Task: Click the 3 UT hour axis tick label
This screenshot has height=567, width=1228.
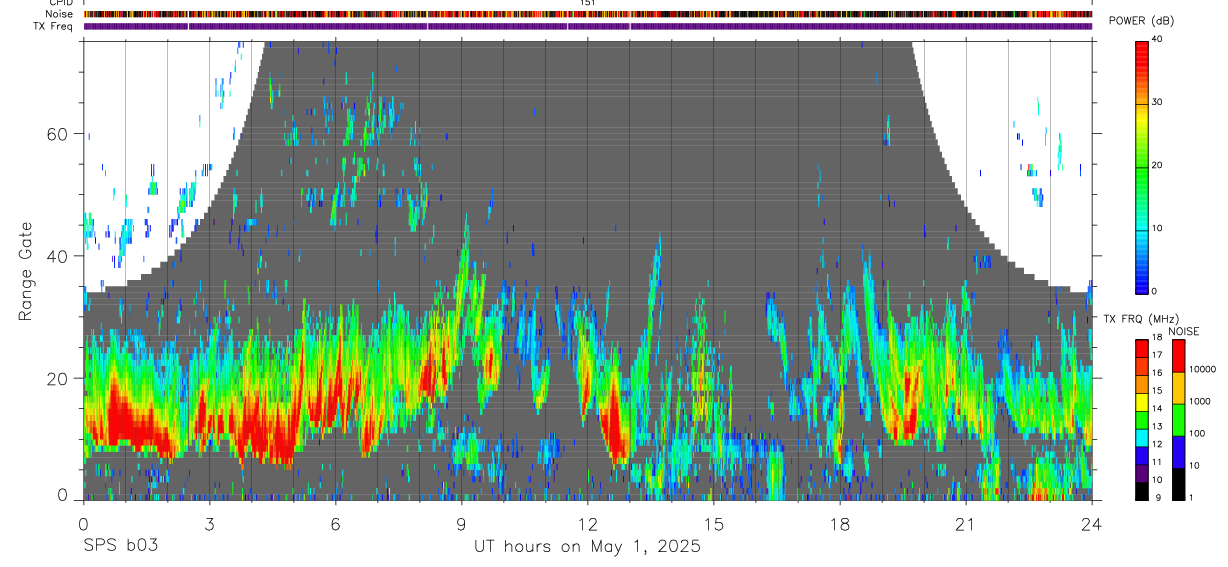Action: (x=209, y=524)
